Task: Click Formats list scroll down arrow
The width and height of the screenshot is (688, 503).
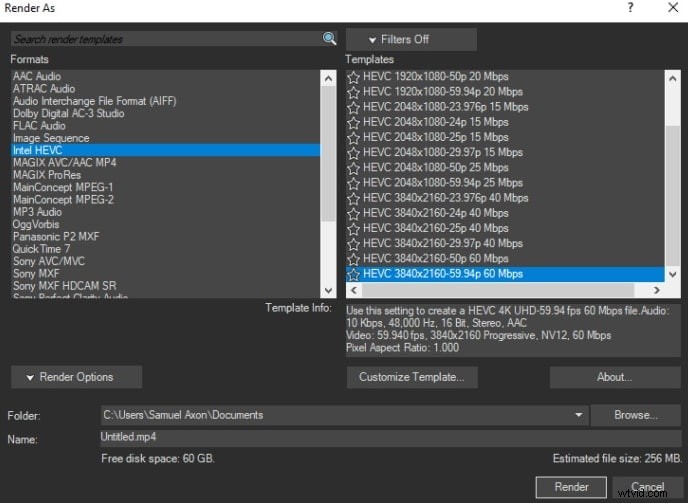Action: [328, 290]
